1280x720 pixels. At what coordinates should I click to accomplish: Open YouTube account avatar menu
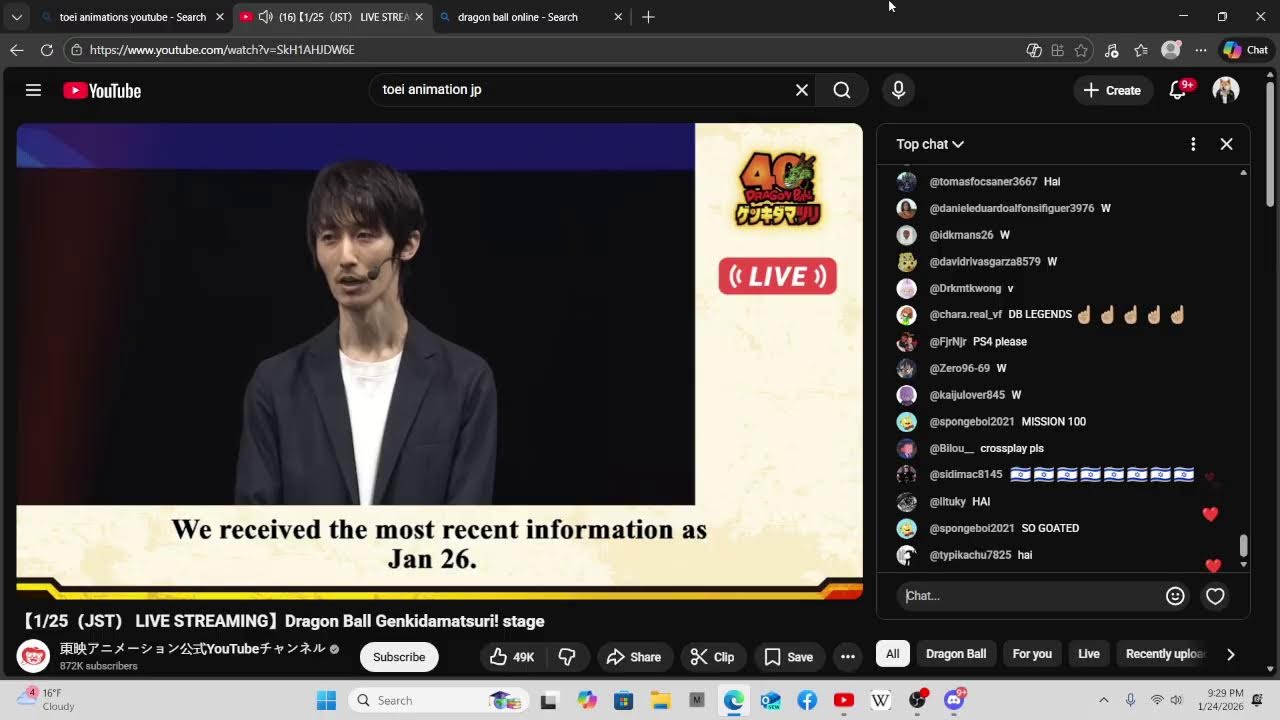click(1226, 90)
